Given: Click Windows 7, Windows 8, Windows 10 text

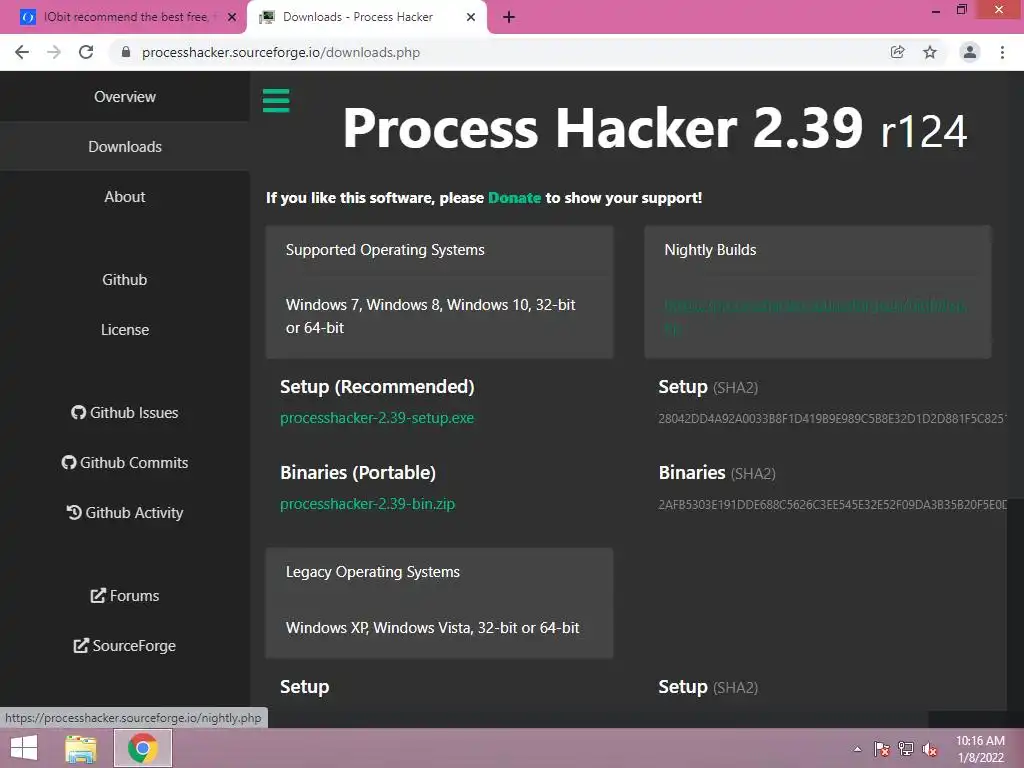Looking at the screenshot, I should [x=430, y=317].
